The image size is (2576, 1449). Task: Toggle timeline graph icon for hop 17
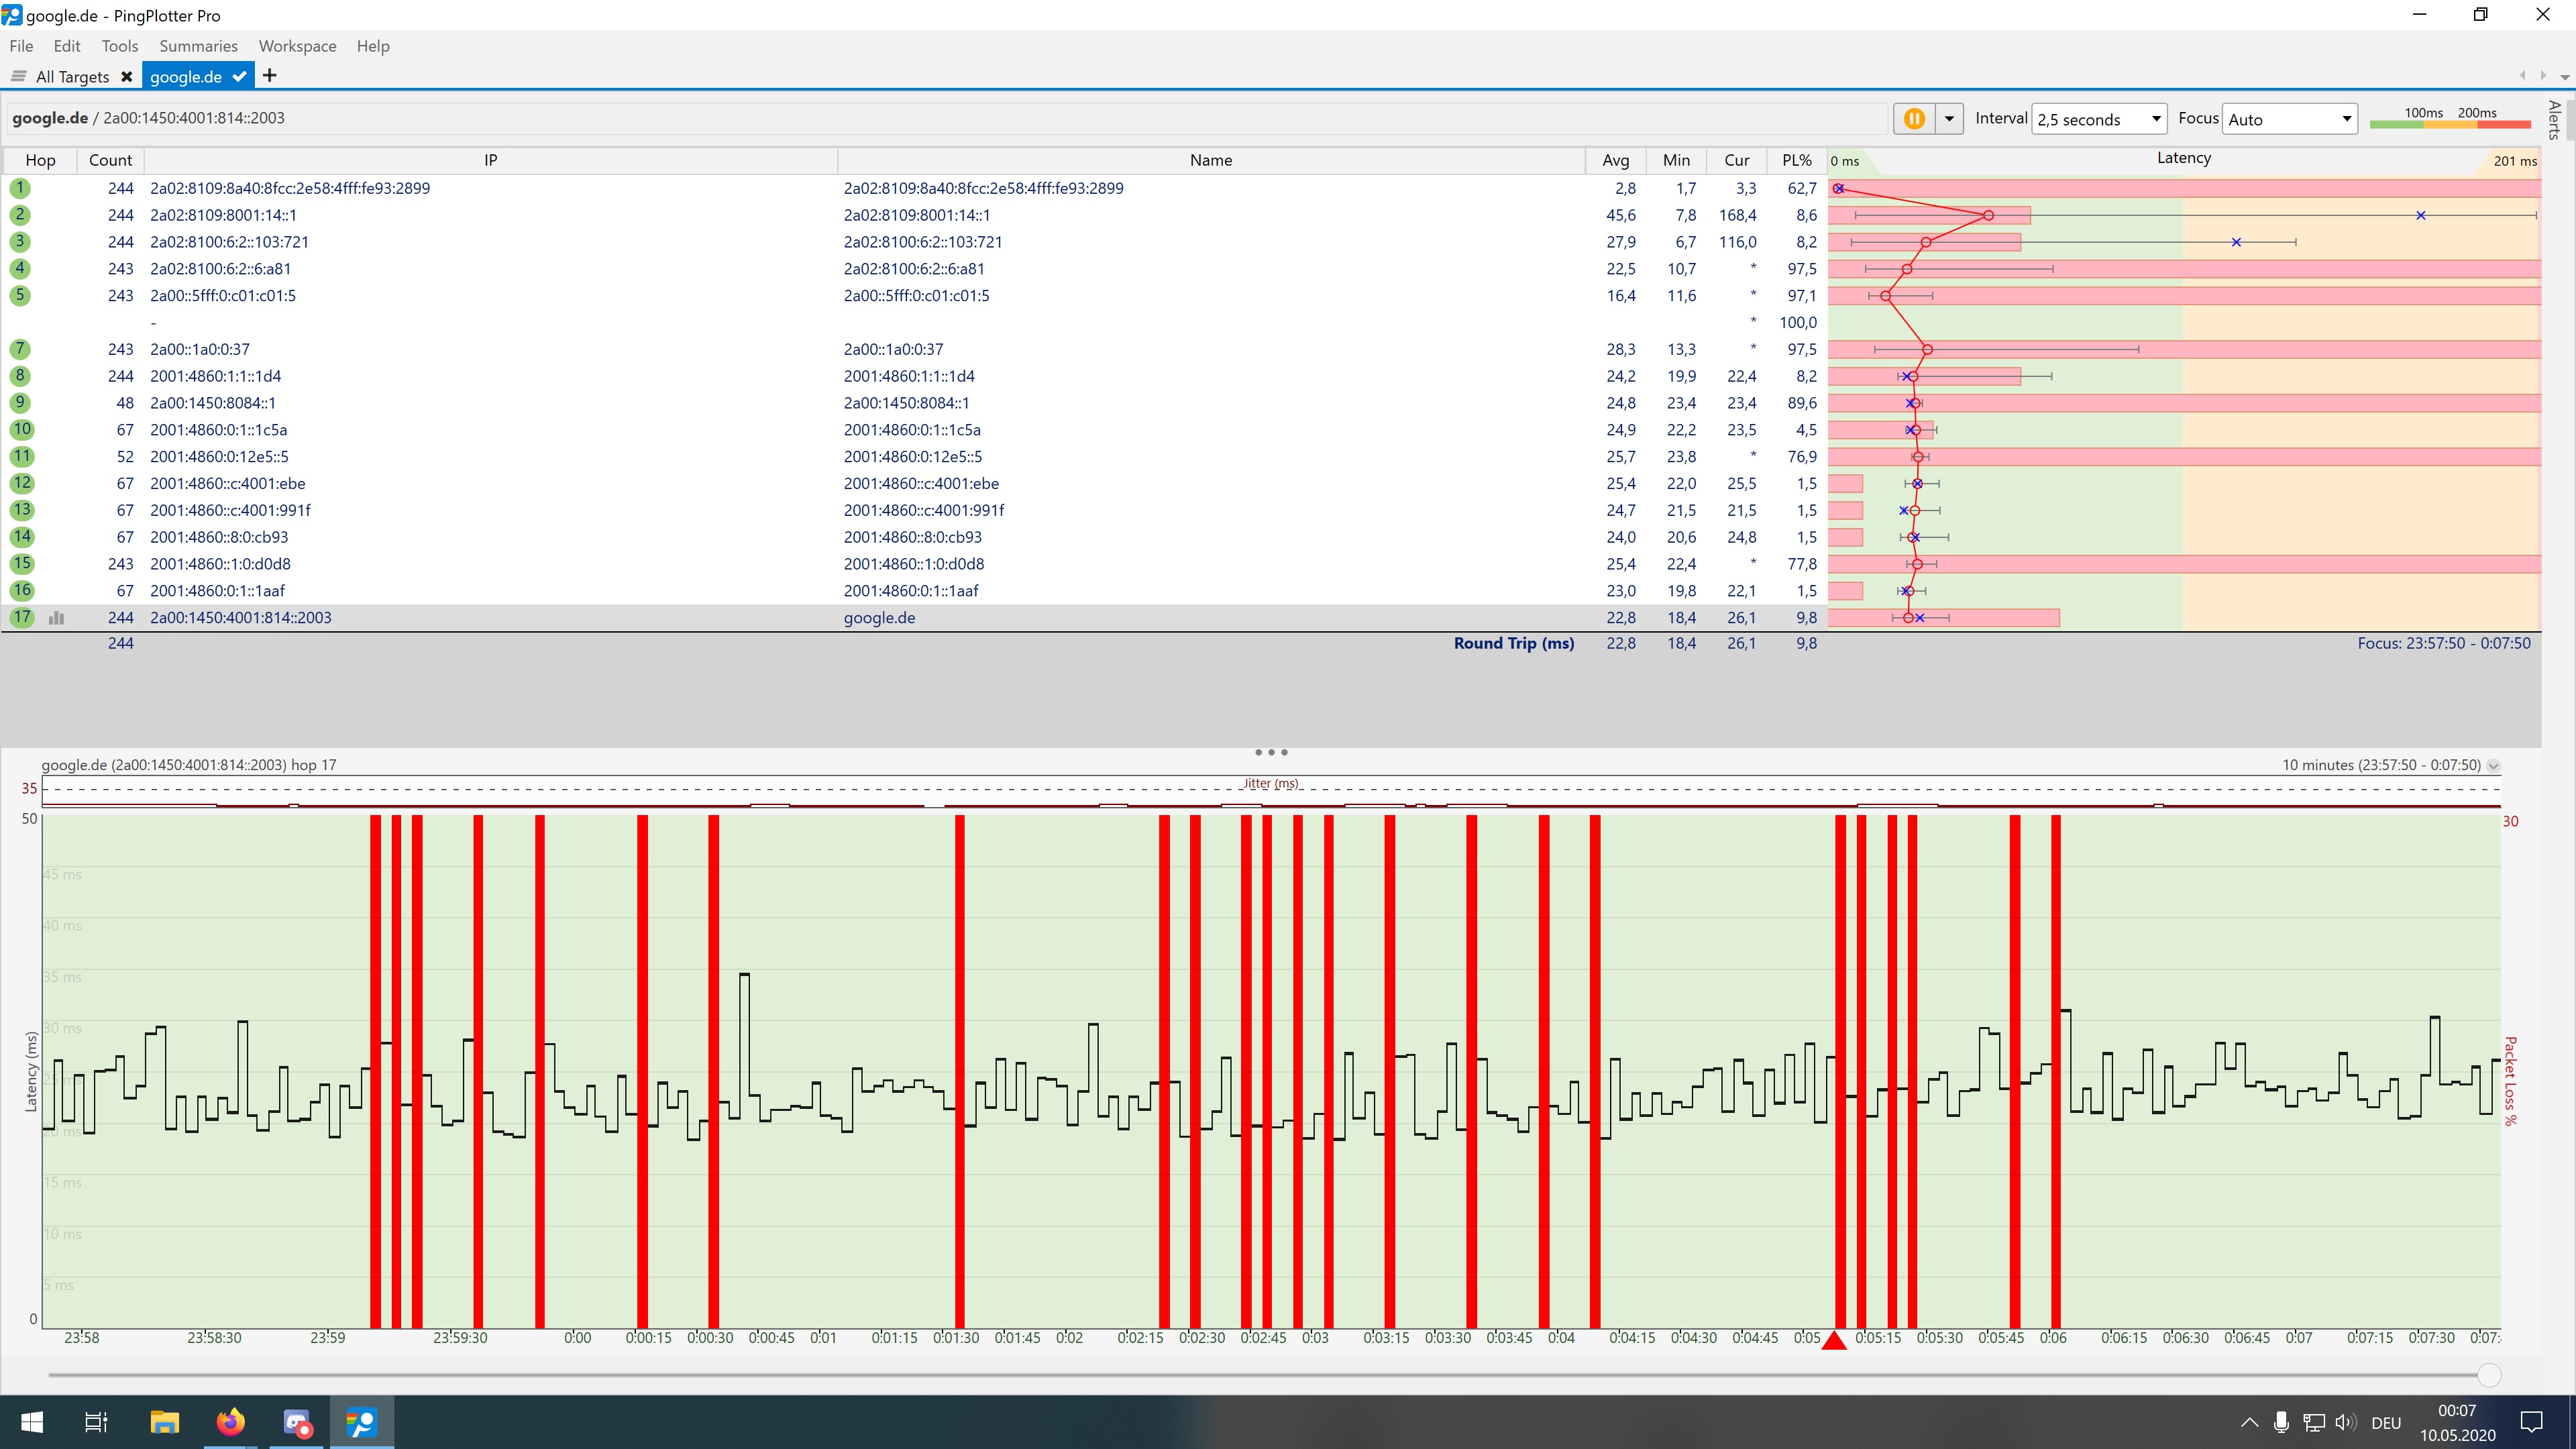point(57,618)
